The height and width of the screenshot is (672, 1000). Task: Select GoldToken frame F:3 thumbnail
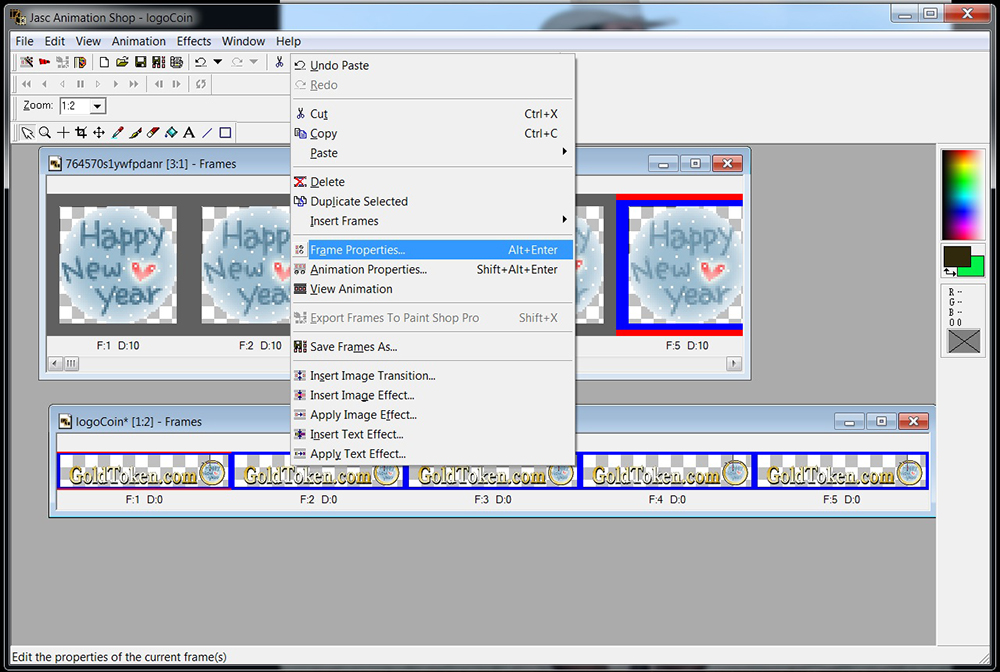(x=493, y=471)
